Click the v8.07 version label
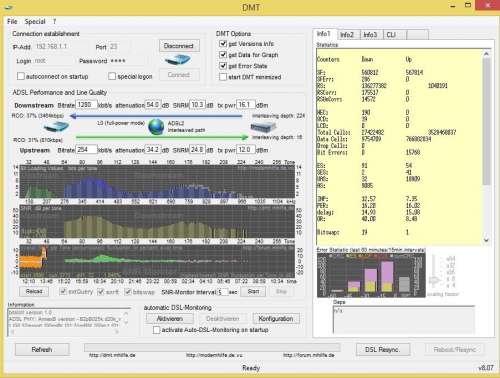 485,368
